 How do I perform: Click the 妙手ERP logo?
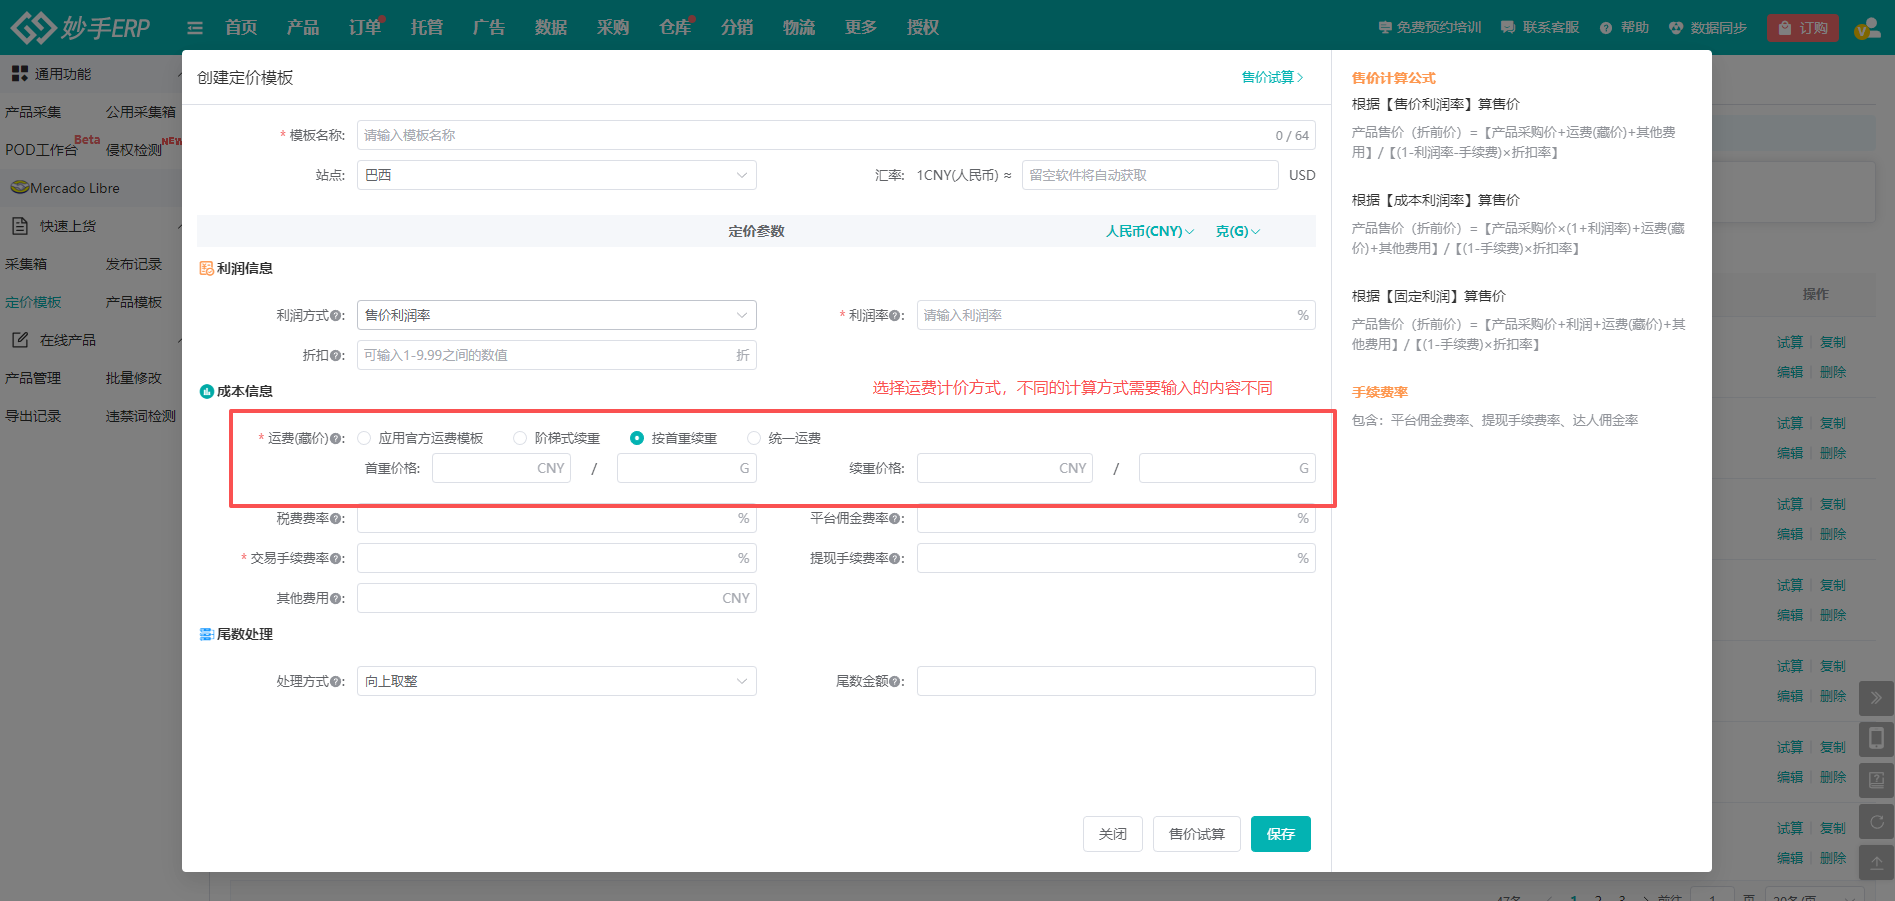pos(80,27)
